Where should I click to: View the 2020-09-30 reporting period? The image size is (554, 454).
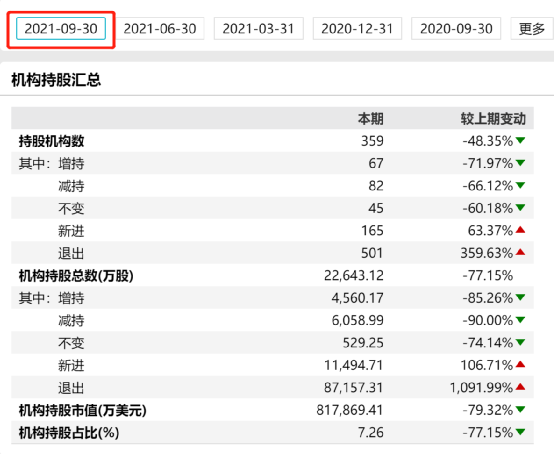(x=456, y=29)
